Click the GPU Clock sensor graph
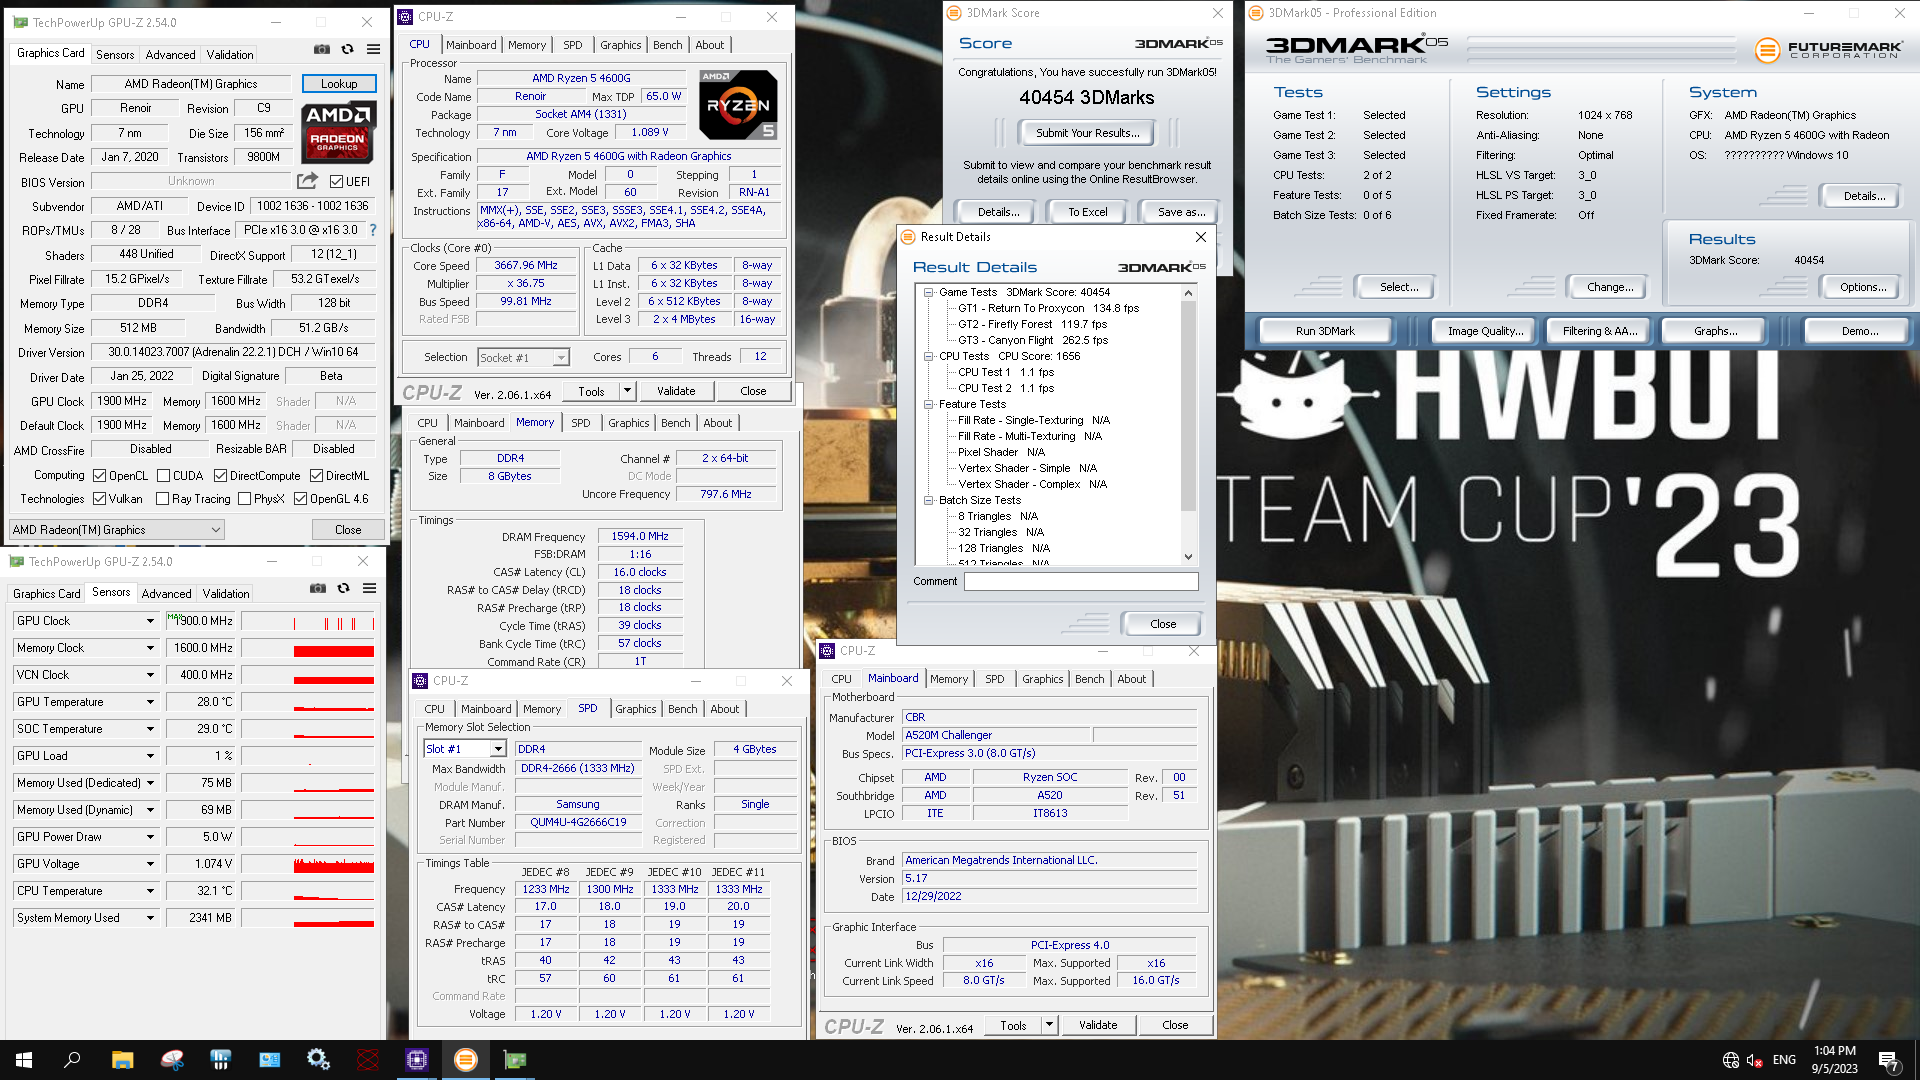 (x=309, y=621)
